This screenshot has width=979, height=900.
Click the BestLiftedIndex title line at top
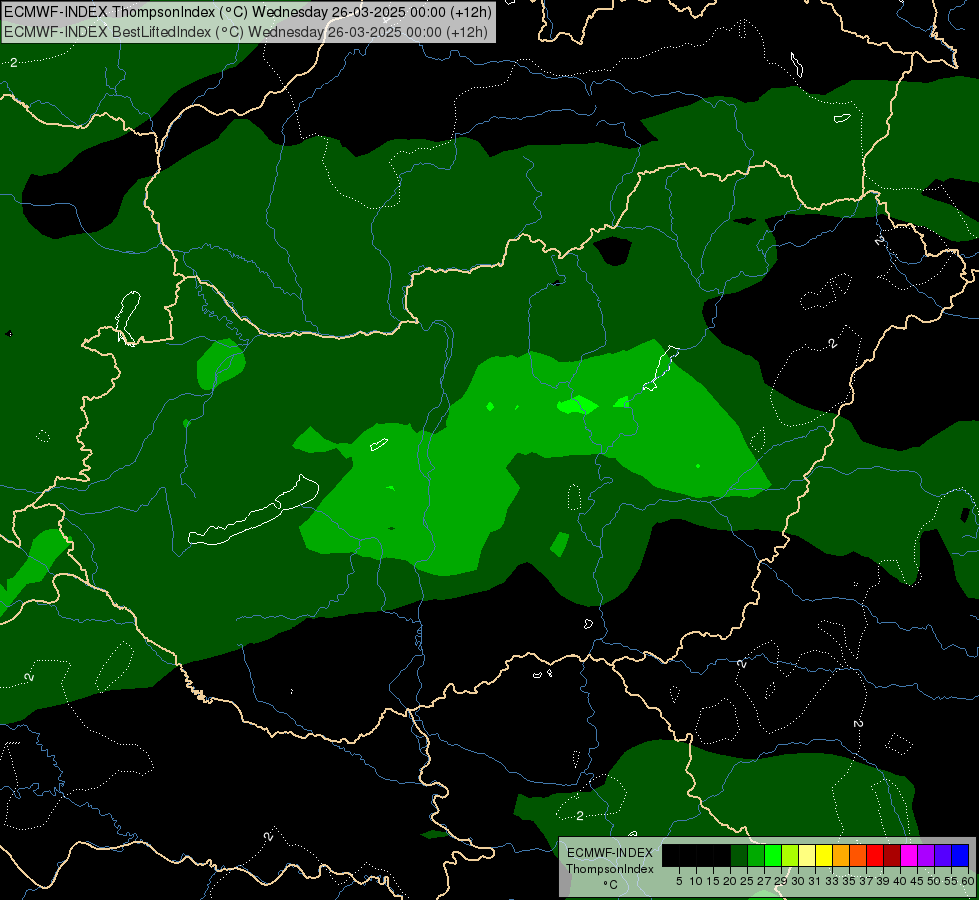[x=246, y=32]
